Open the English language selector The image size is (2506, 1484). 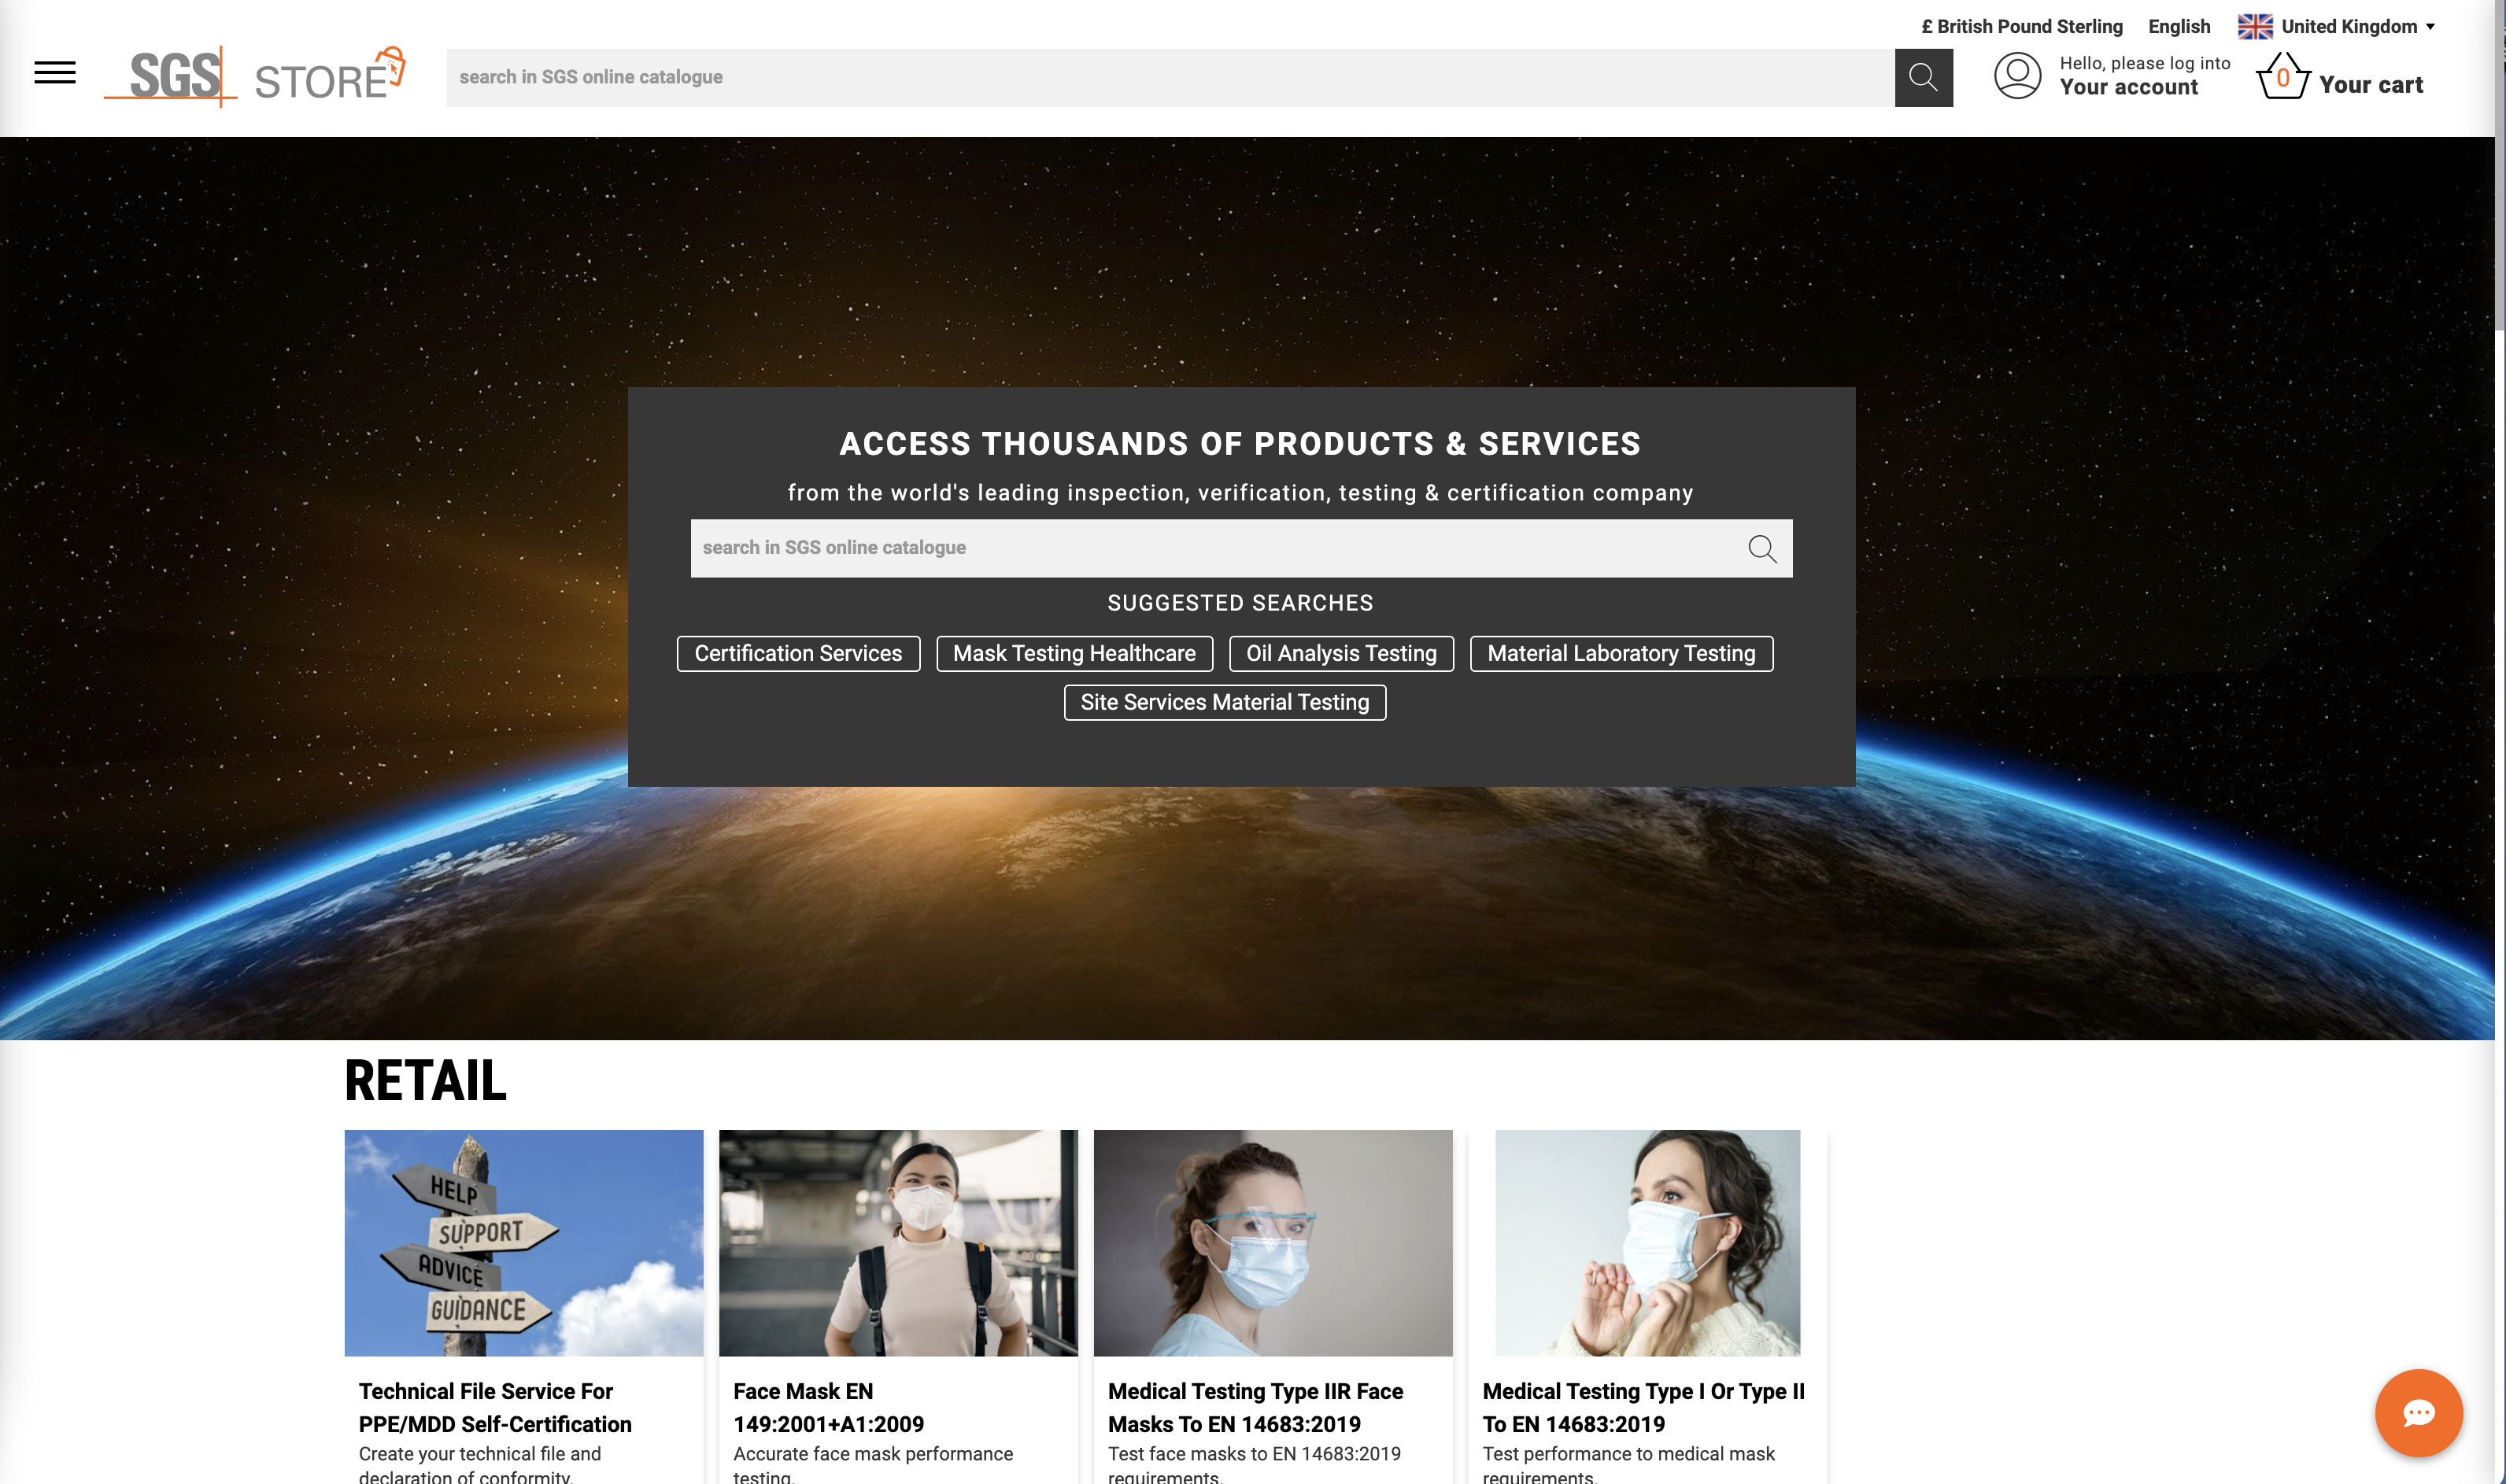pyautogui.click(x=2179, y=27)
